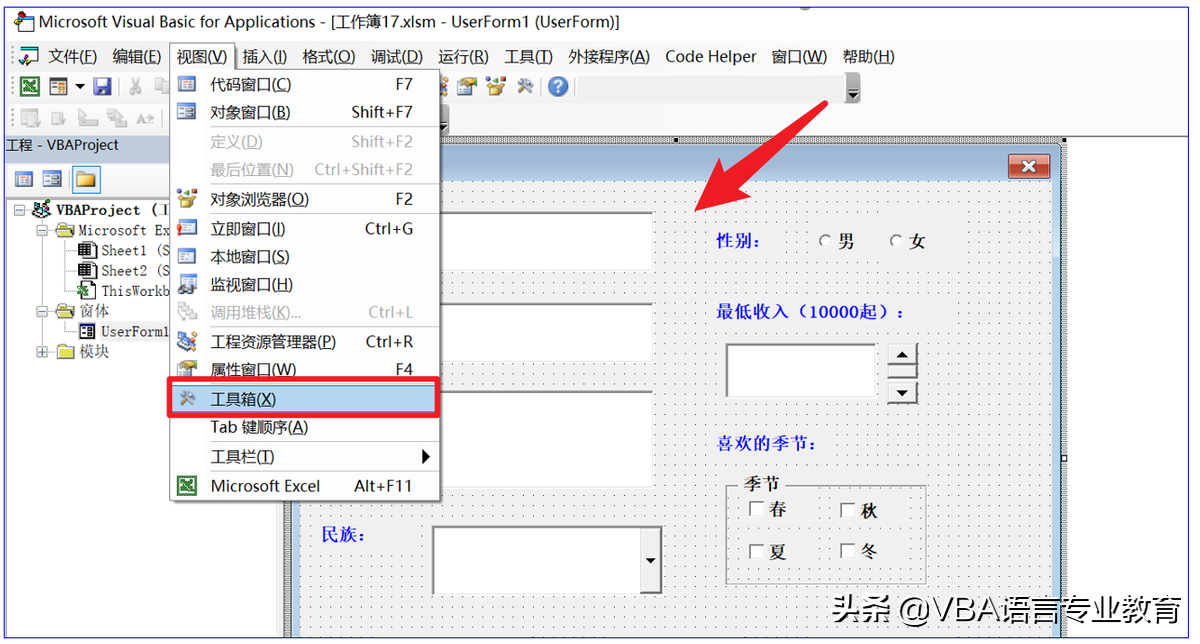Image resolution: width=1200 pixels, height=644 pixels.
Task: Choose Tab 键顺序(A) menu entry
Action: click(x=306, y=427)
